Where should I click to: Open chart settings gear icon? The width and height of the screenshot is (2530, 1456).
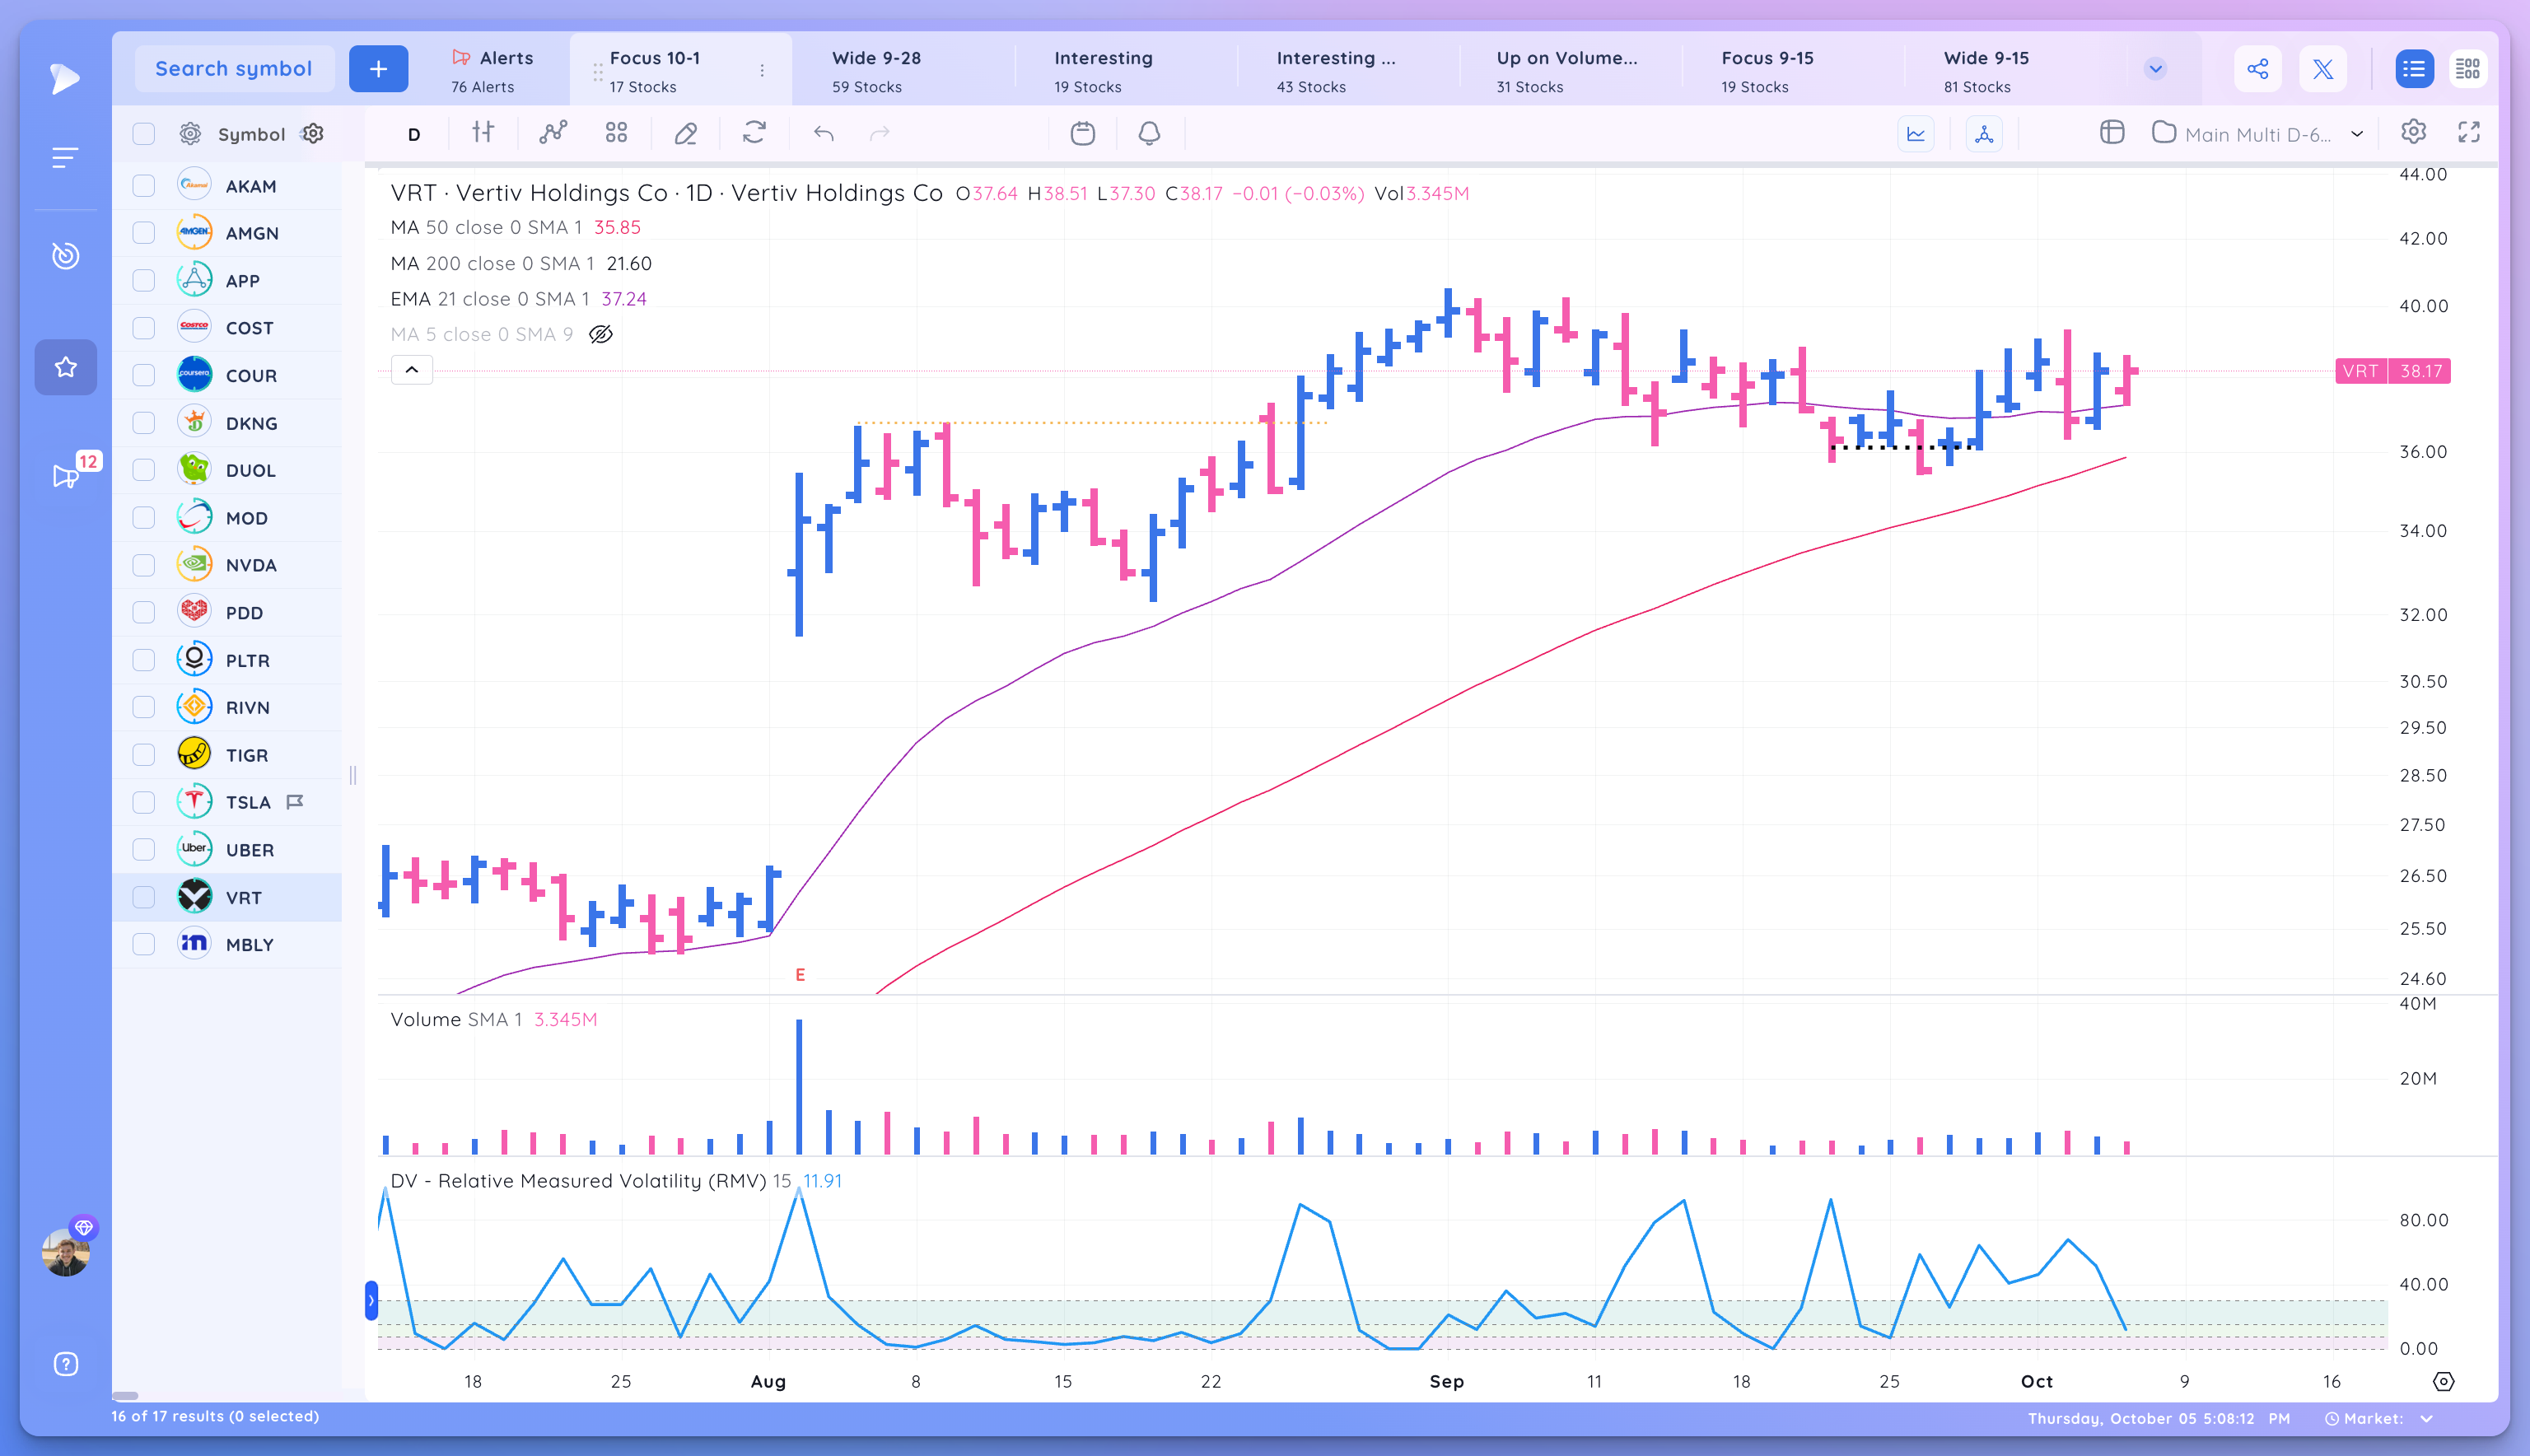pyautogui.click(x=2414, y=132)
